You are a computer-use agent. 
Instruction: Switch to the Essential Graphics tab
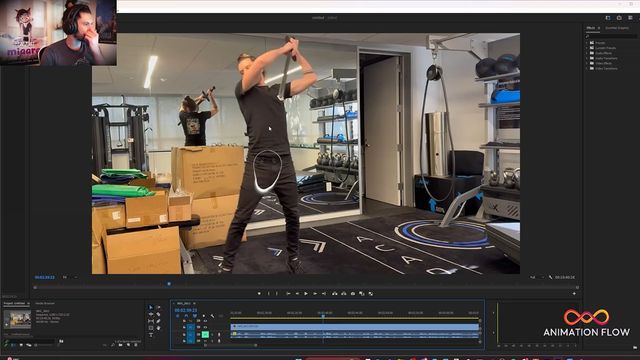[x=617, y=28]
